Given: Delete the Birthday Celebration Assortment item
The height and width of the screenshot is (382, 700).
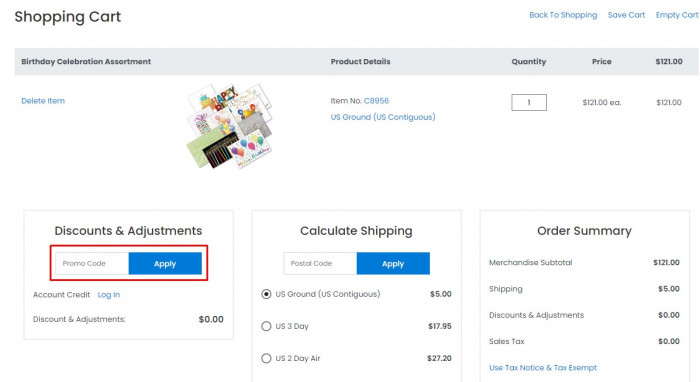Looking at the screenshot, I should [43, 101].
